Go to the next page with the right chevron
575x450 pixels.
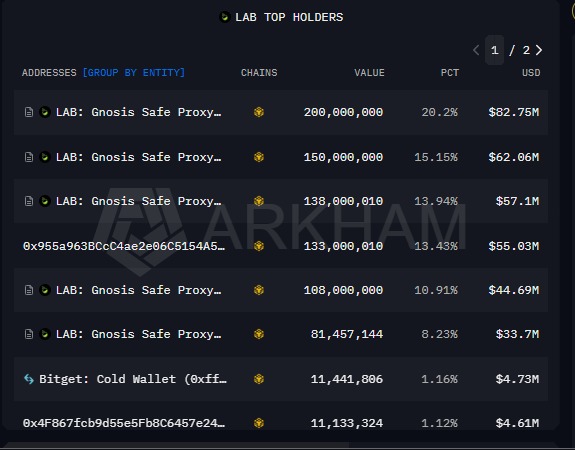(x=539, y=50)
